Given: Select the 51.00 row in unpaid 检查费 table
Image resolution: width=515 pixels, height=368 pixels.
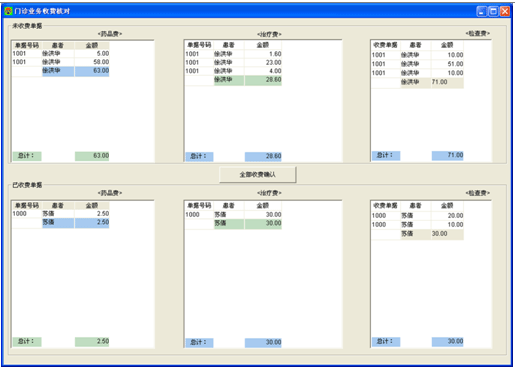Looking at the screenshot, I should (x=417, y=64).
